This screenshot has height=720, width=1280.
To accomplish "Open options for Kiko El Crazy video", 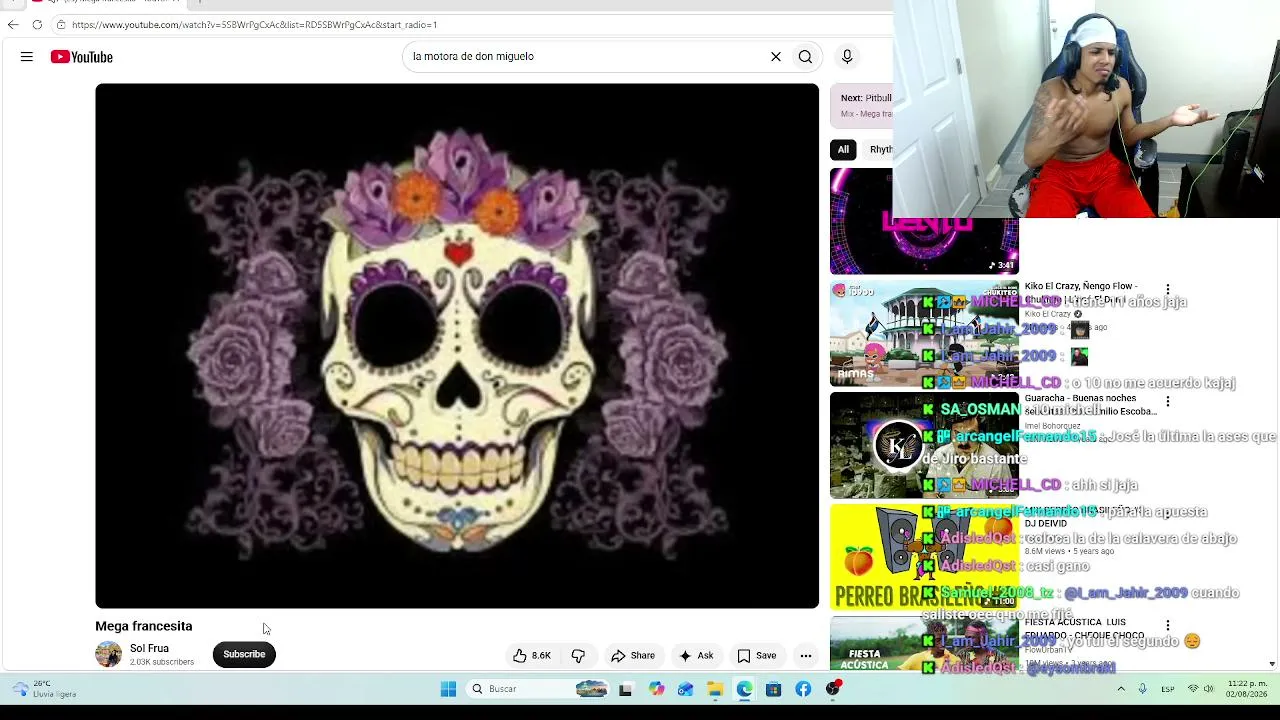I will tap(1167, 290).
